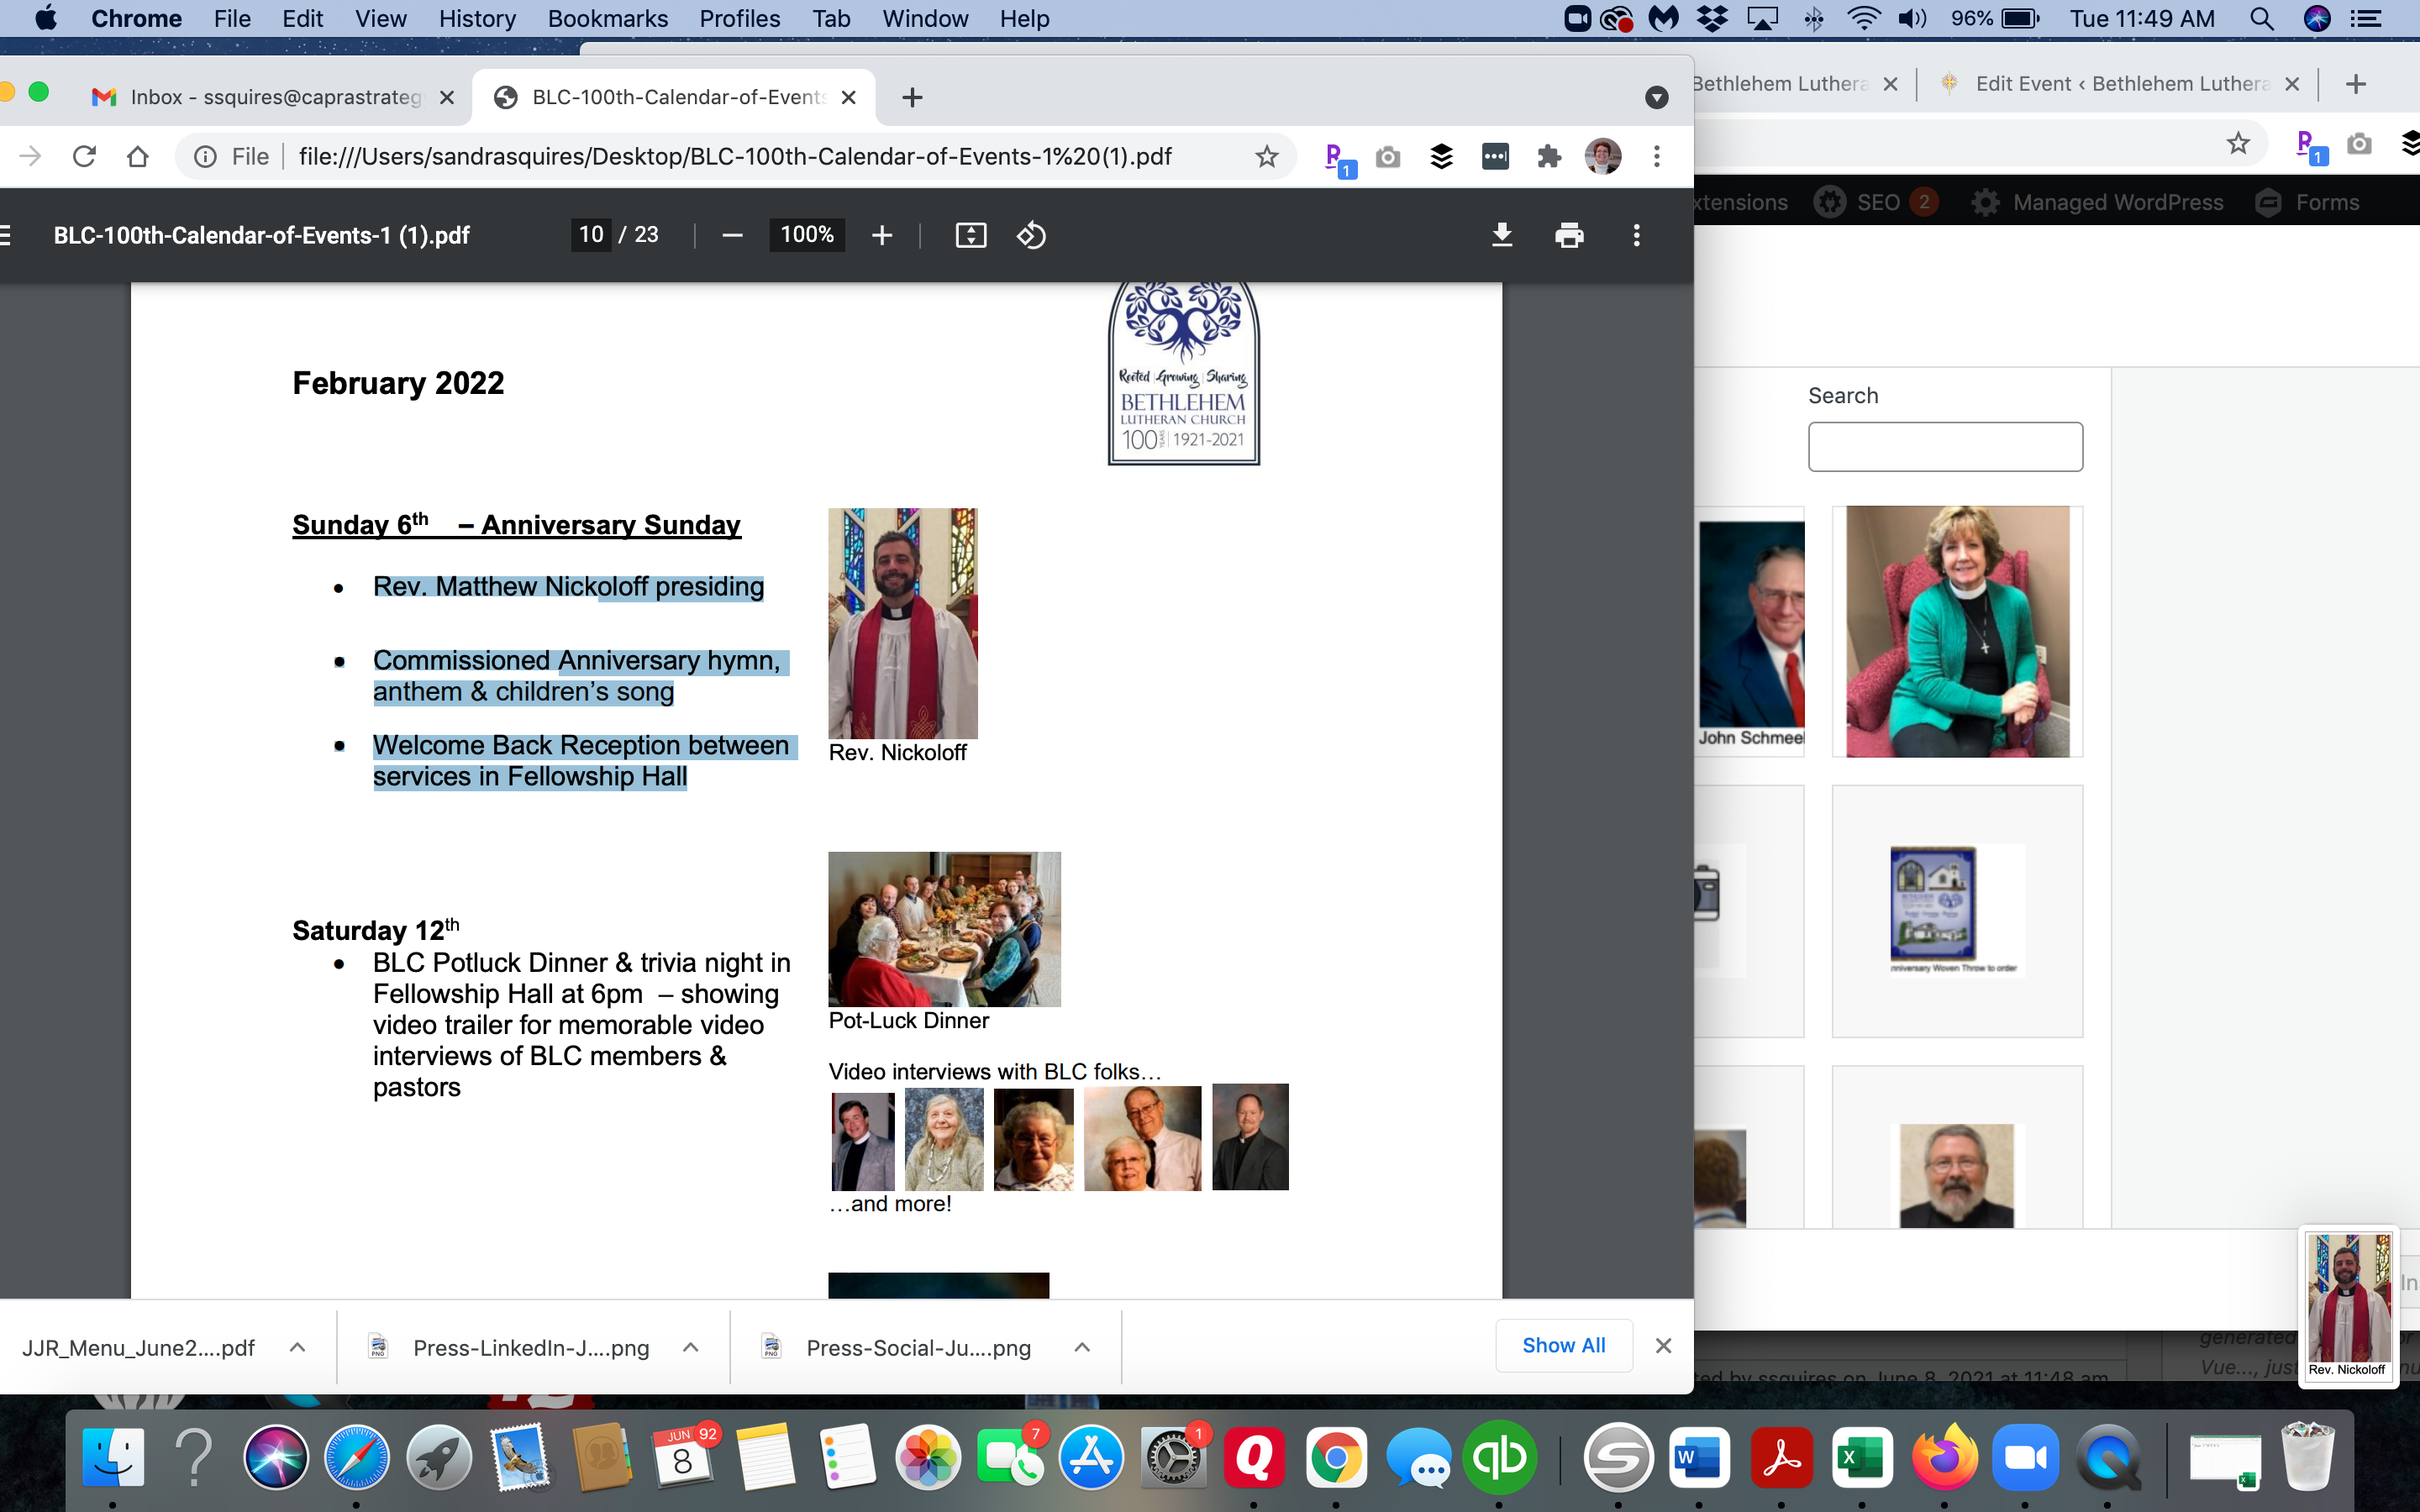Click the 100% zoom level field

807,235
